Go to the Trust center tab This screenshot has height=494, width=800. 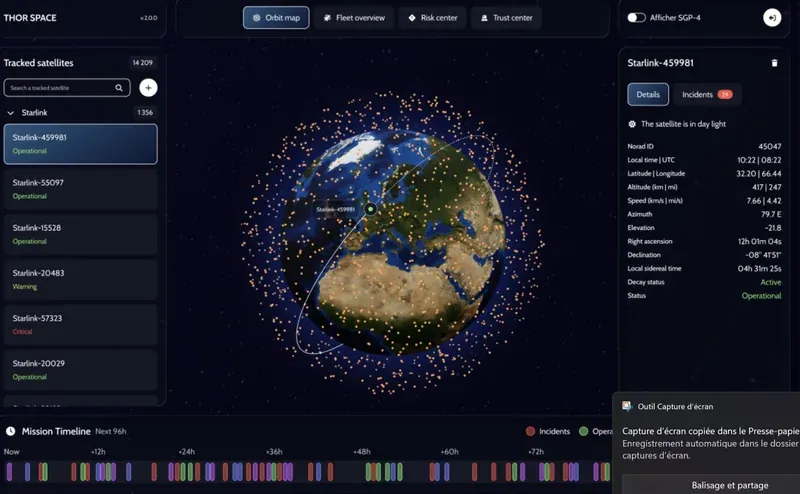(x=506, y=18)
